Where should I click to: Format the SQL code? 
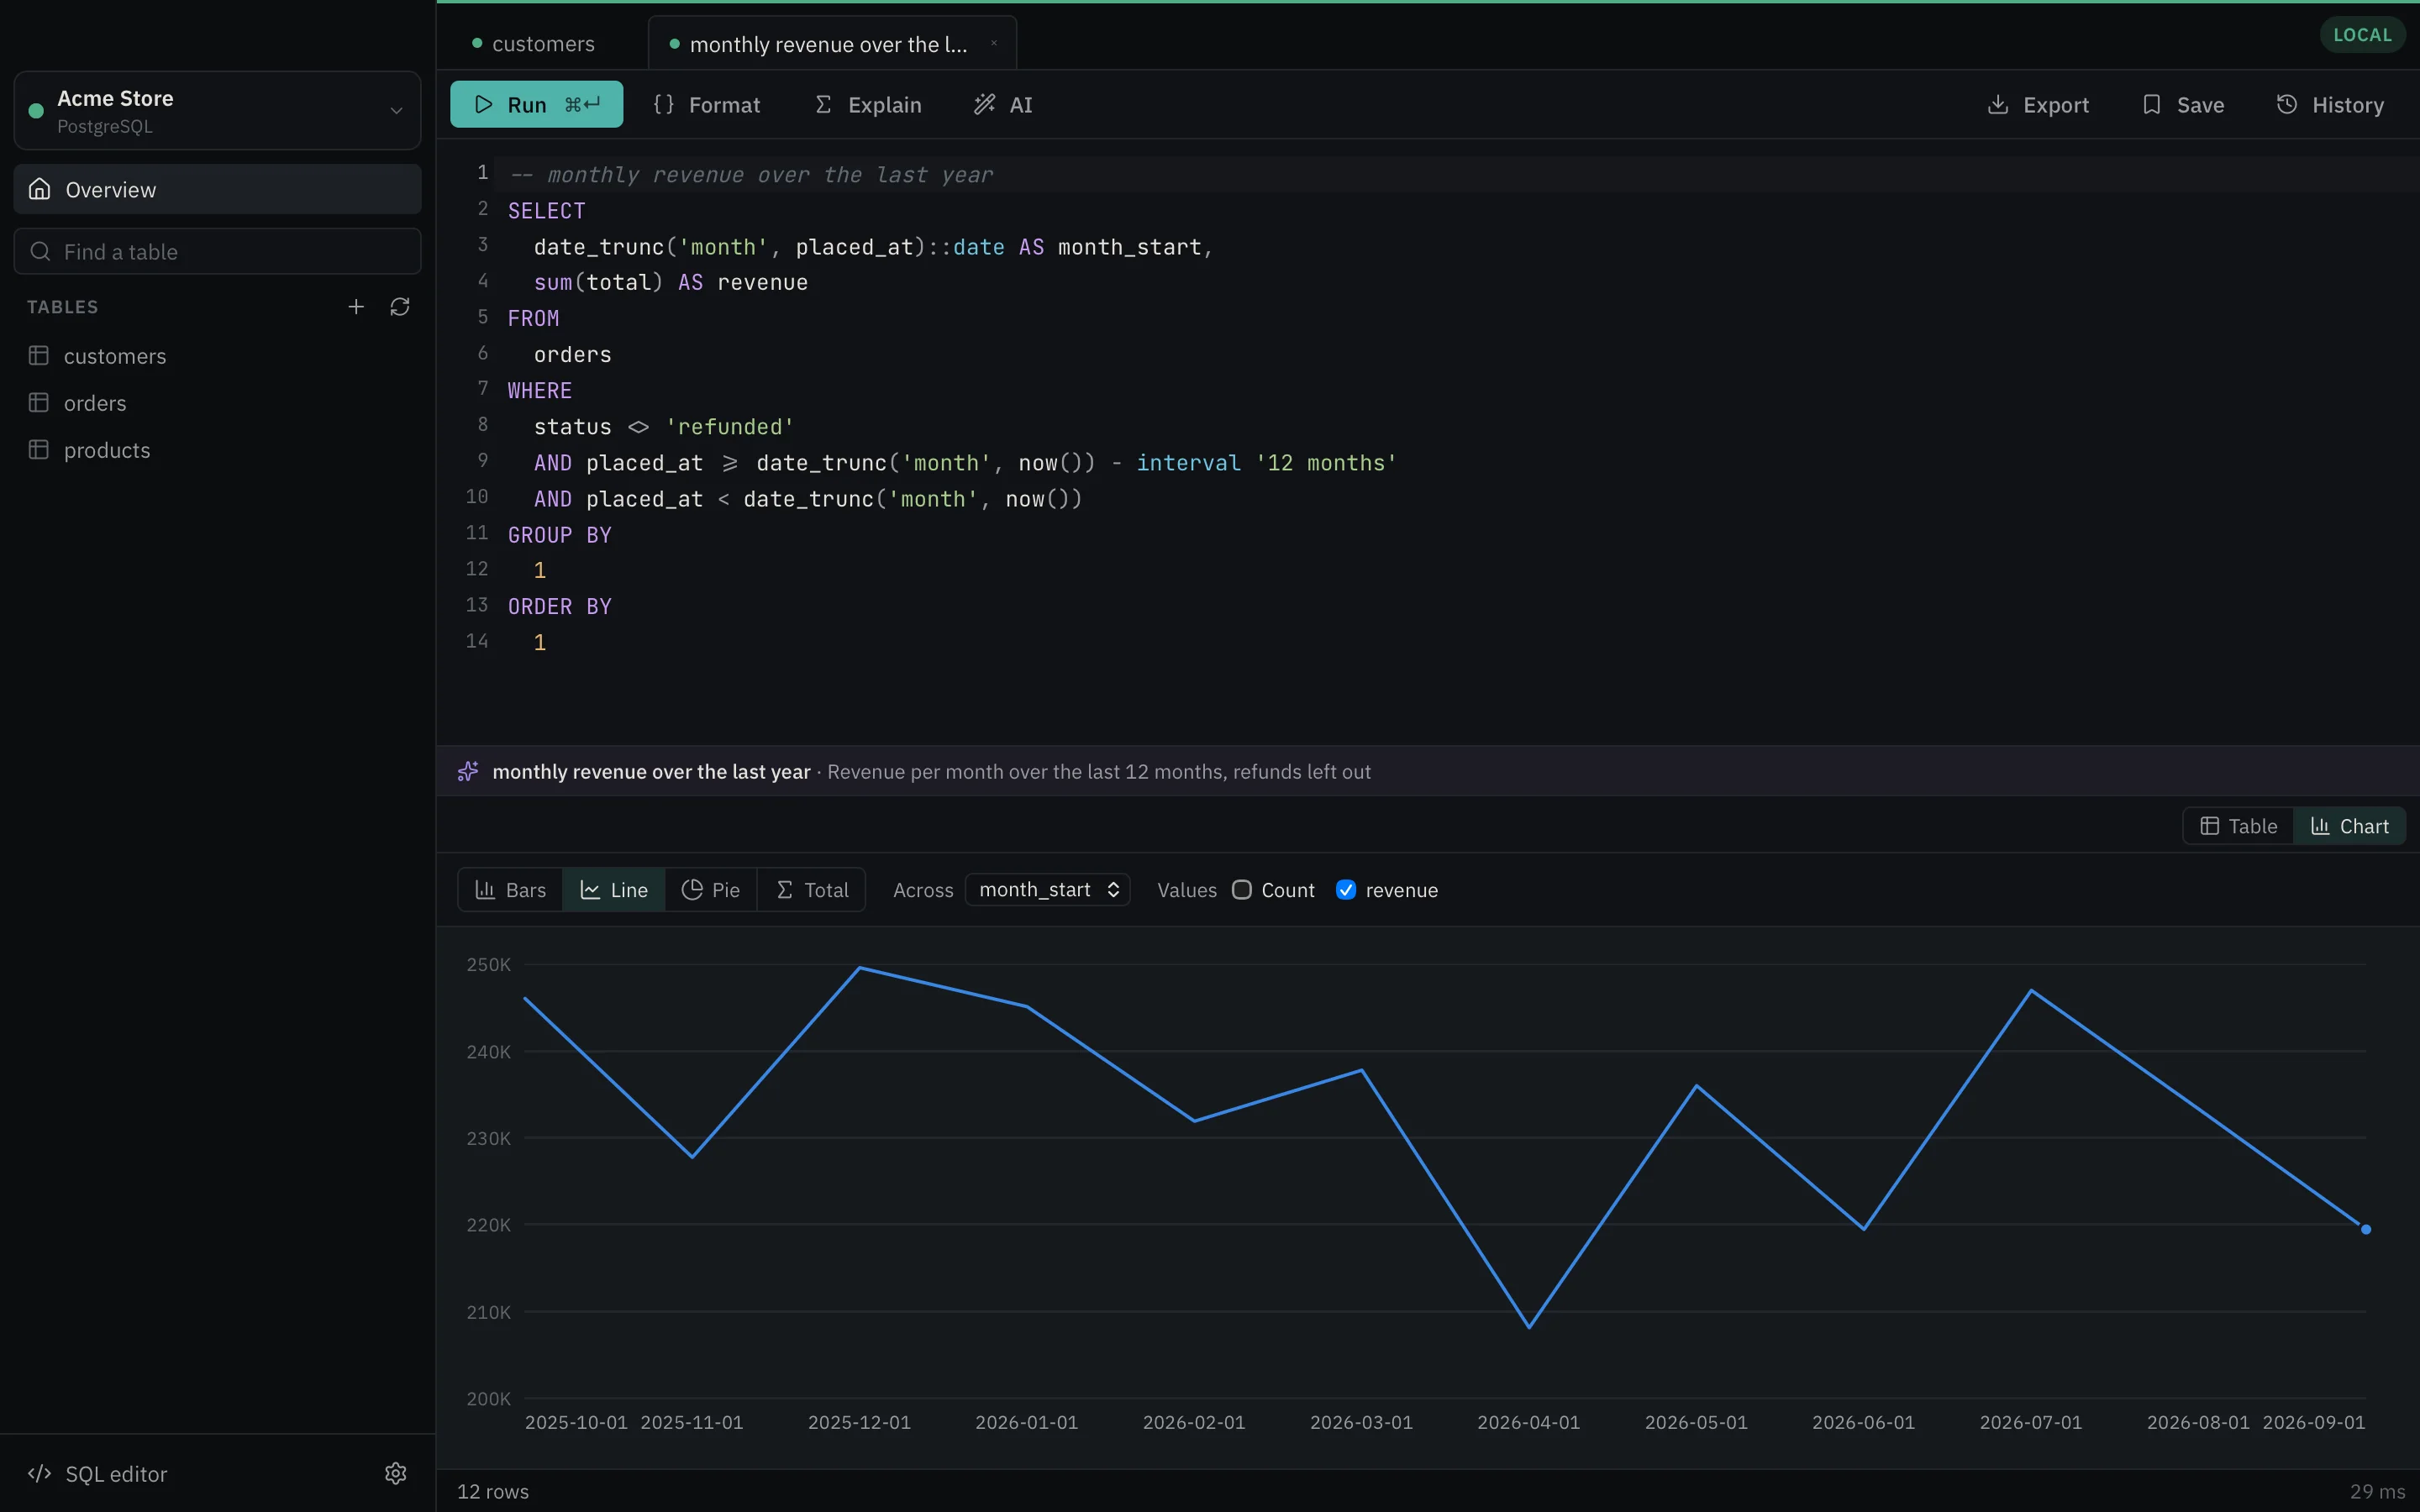point(707,104)
